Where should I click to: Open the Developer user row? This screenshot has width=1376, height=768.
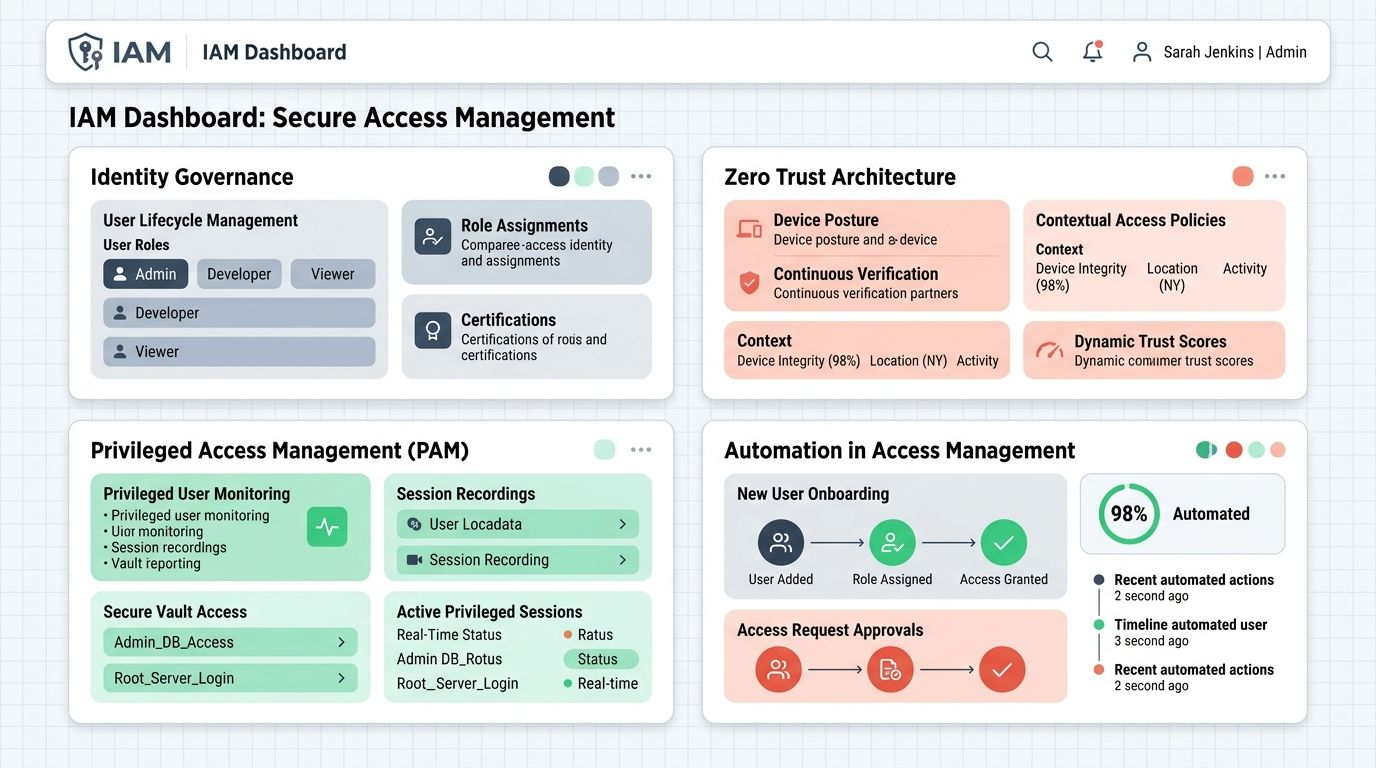click(239, 313)
